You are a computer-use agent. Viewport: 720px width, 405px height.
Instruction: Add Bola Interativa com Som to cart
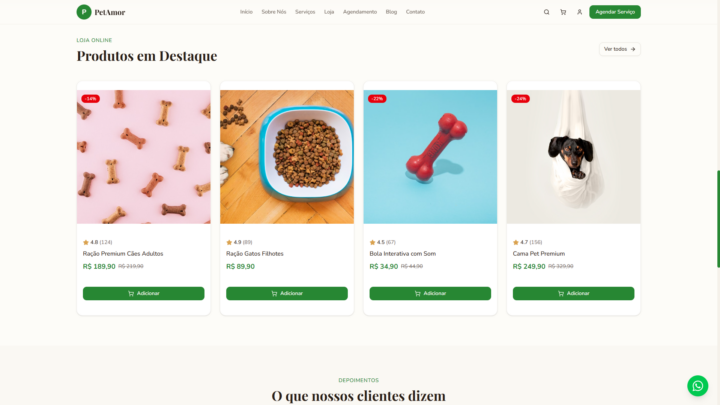tap(430, 293)
